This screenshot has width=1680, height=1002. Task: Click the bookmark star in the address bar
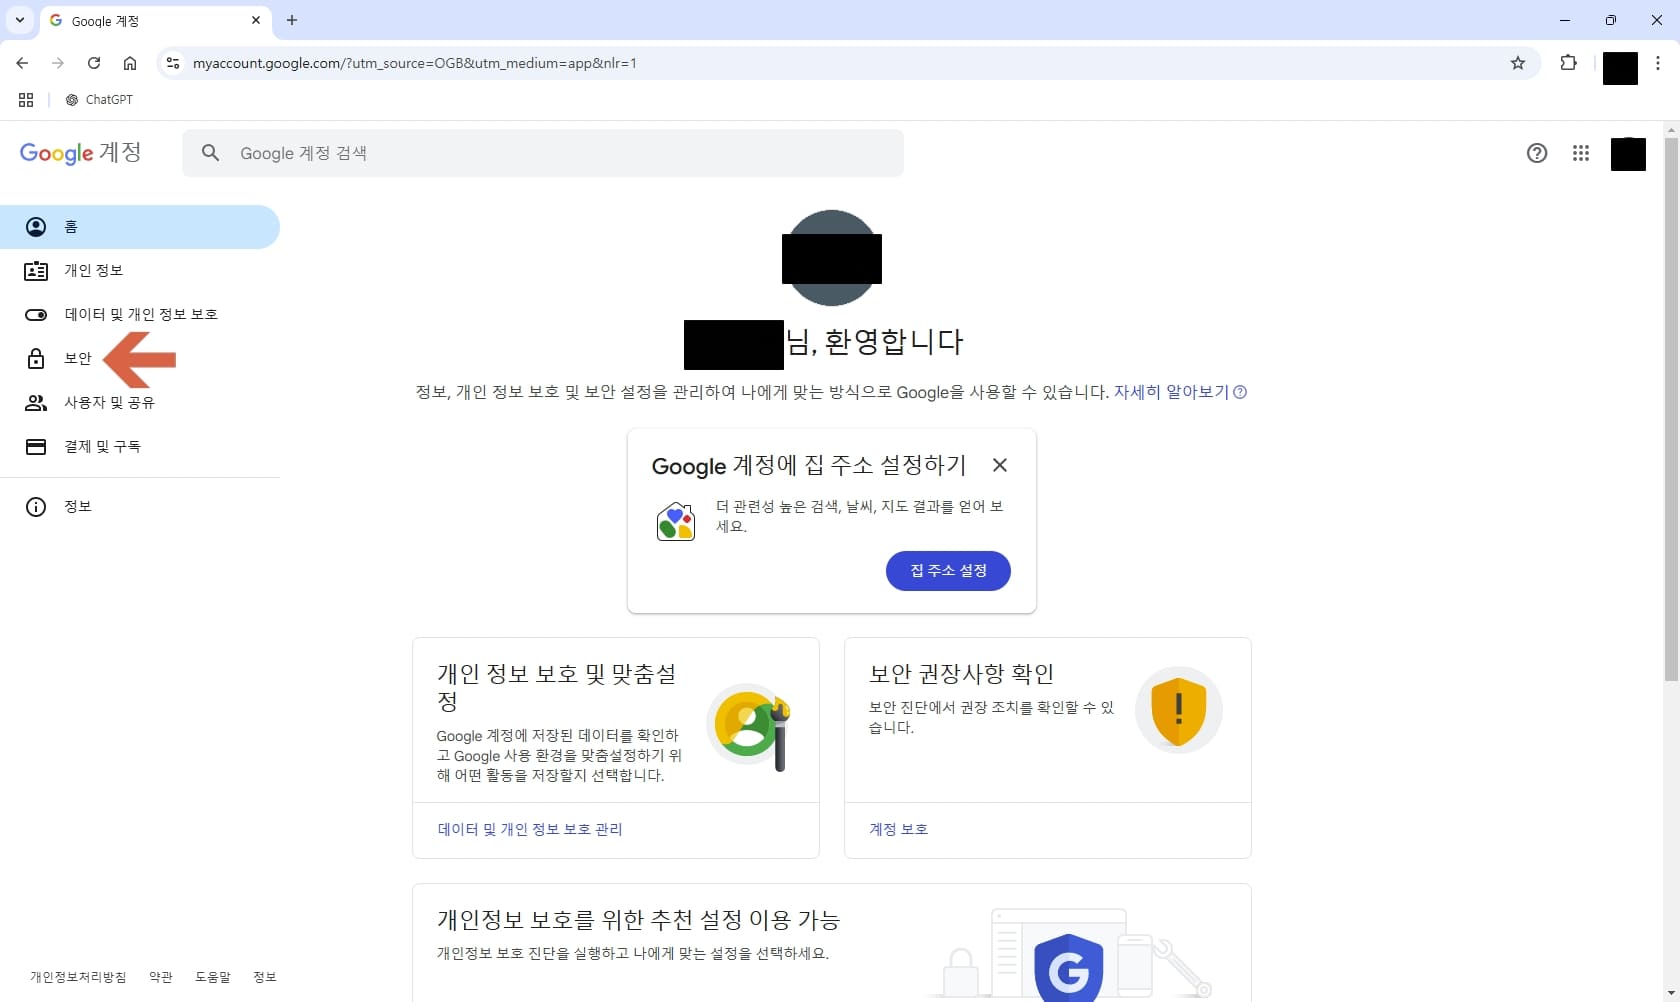click(1518, 63)
